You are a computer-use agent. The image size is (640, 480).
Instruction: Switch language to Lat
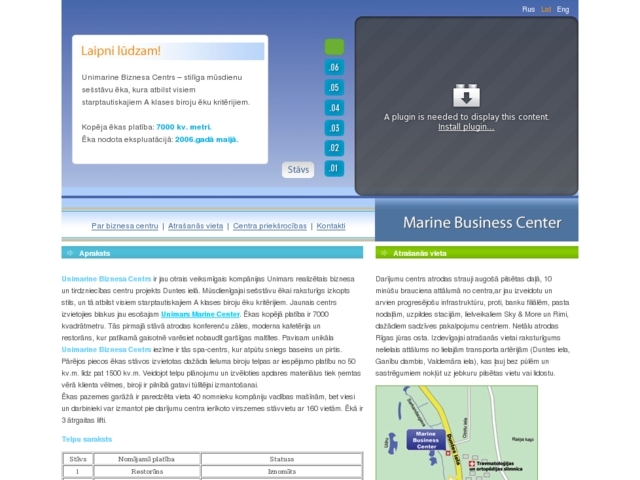pos(546,9)
